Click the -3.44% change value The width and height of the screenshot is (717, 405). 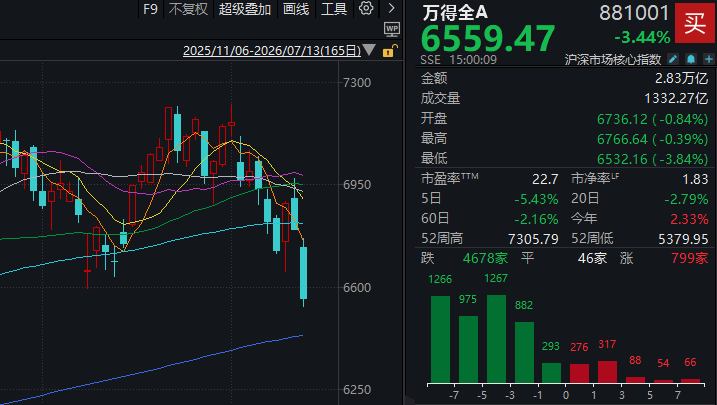(x=642, y=37)
